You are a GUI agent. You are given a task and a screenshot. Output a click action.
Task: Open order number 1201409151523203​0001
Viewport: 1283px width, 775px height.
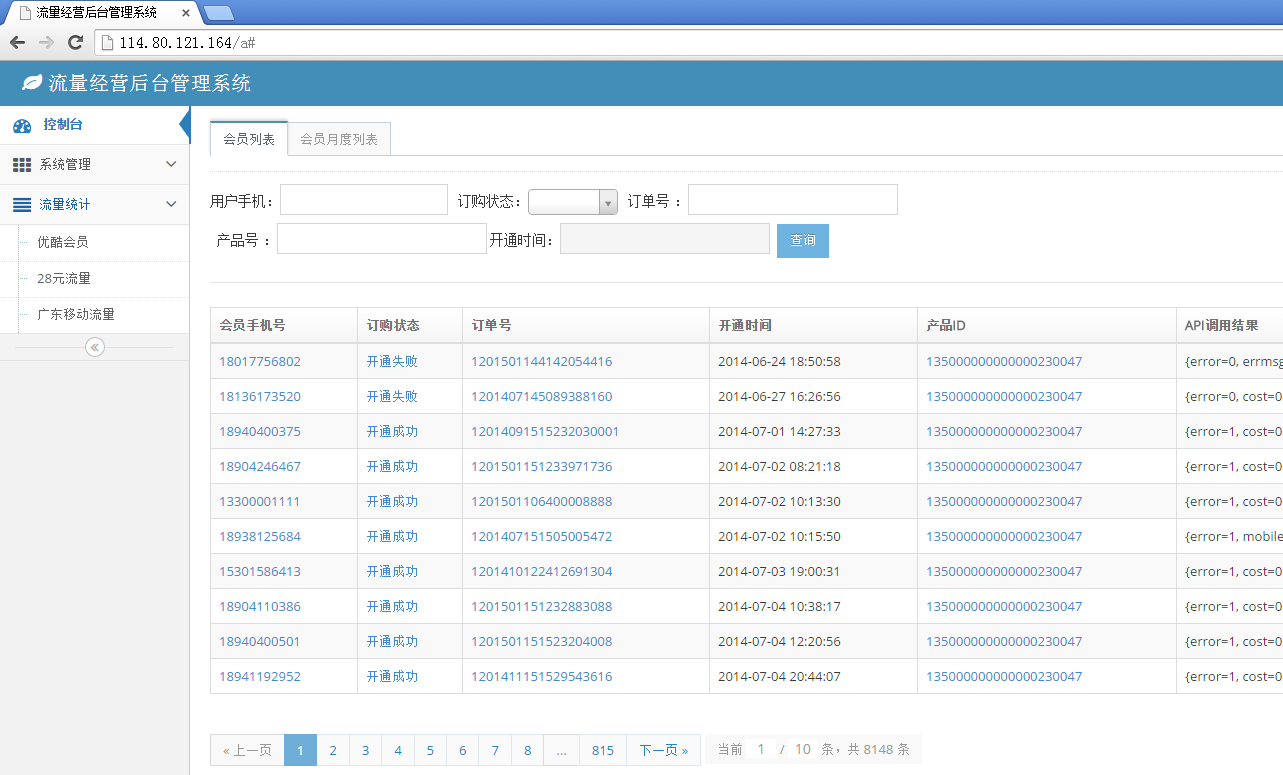point(545,431)
